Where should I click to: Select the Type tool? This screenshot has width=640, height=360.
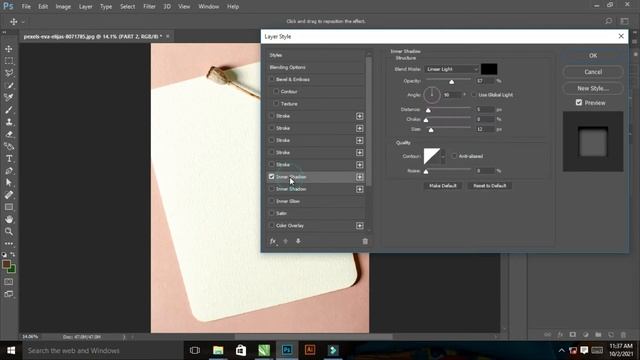(x=9, y=158)
